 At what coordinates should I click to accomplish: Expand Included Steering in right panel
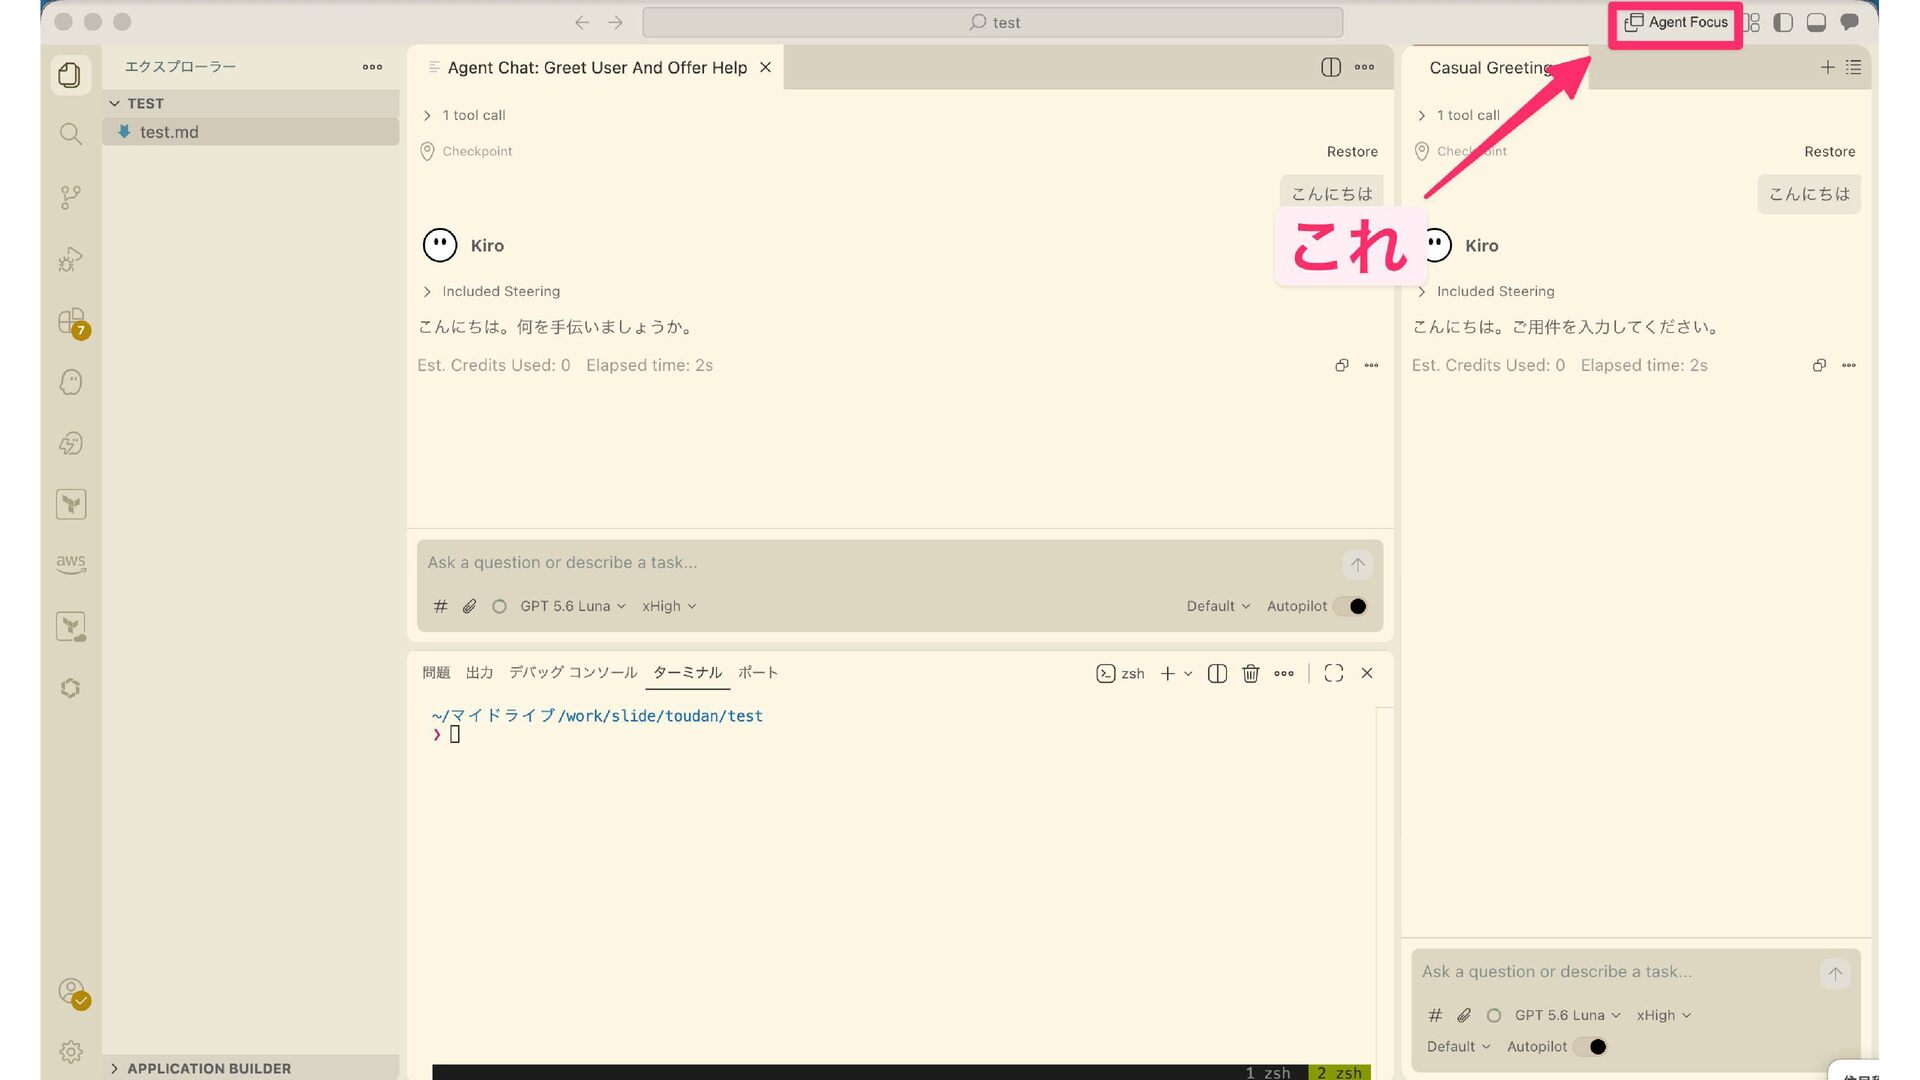pos(1486,291)
